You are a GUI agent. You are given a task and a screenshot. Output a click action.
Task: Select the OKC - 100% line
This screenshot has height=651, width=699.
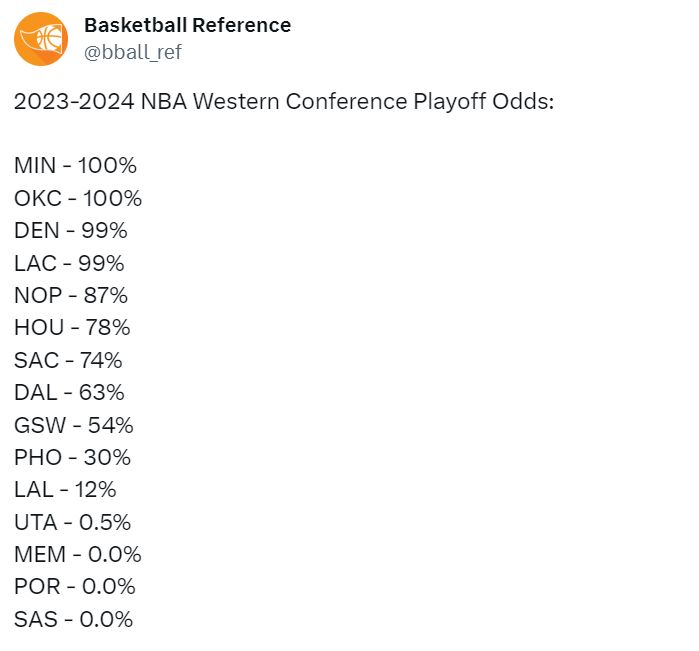[78, 198]
